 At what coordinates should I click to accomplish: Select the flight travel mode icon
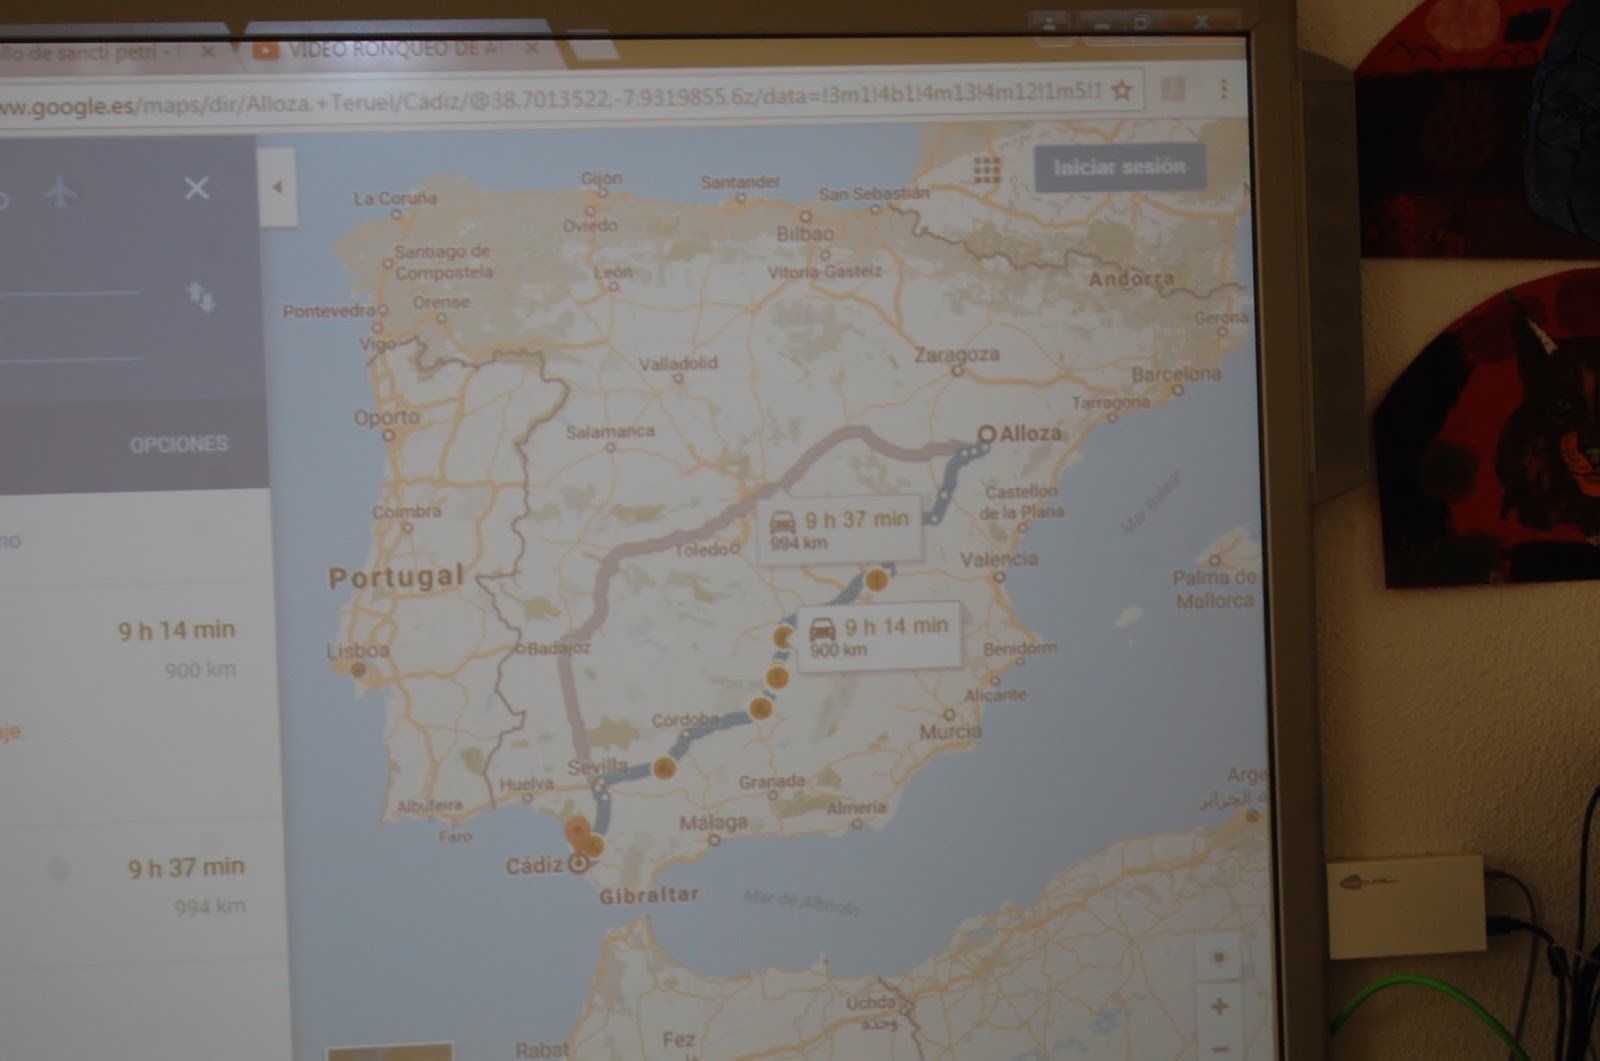click(x=60, y=190)
